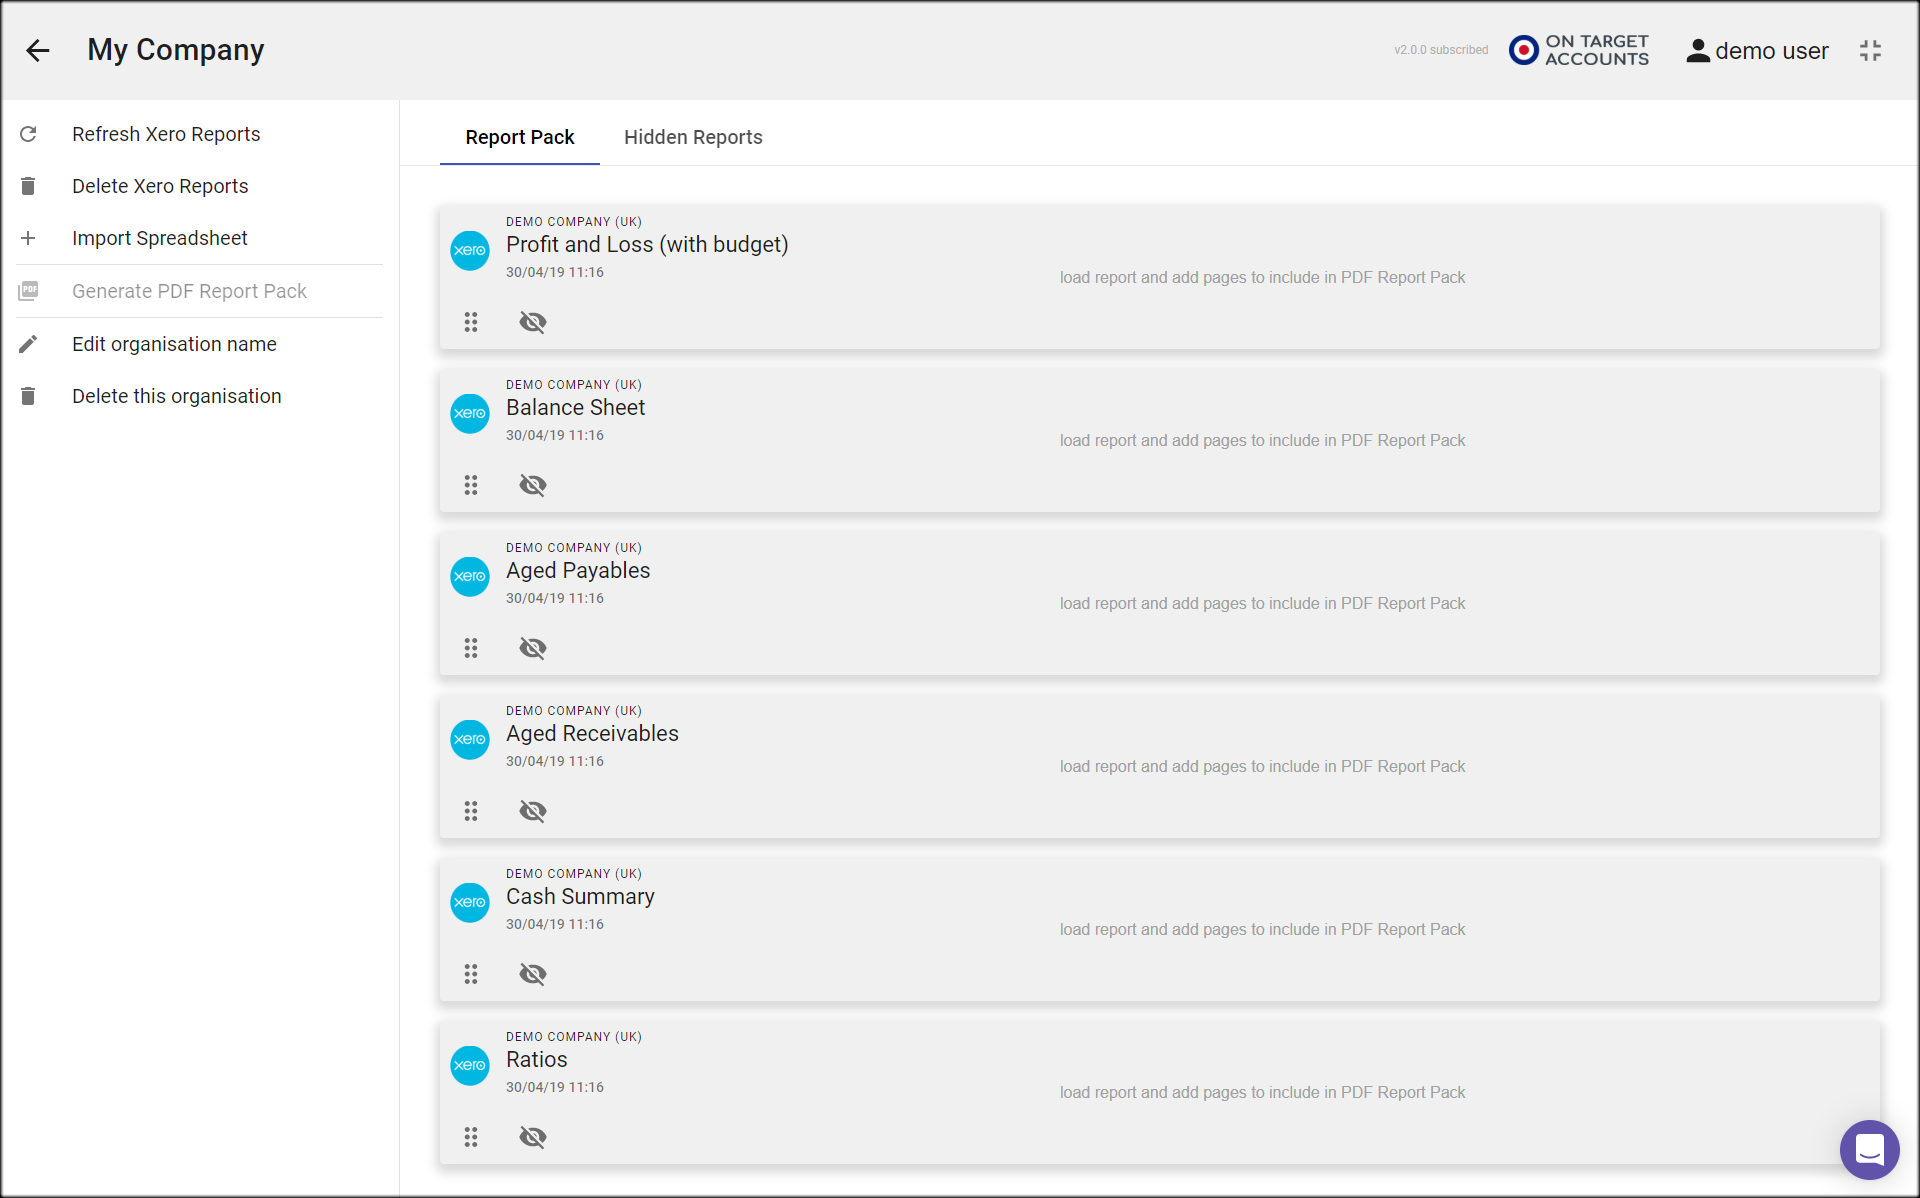Click the drag handle on Ratios card
This screenshot has width=1920, height=1198.
point(471,1137)
